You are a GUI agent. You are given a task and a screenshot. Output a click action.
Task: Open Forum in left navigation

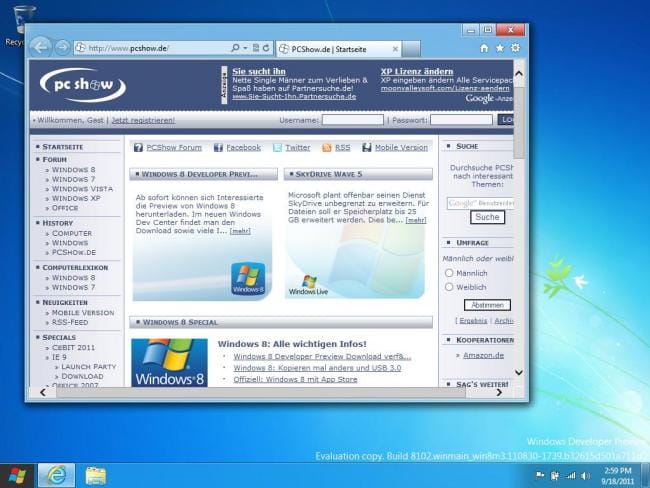pos(54,160)
